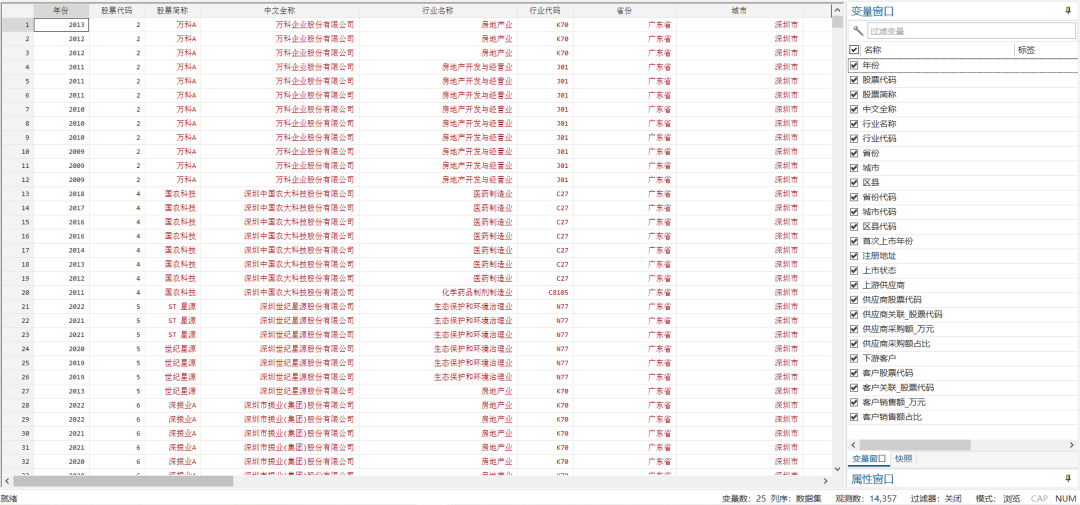Uncheck the 上游供应商 variable checkbox
1080x505 pixels.
[854, 285]
